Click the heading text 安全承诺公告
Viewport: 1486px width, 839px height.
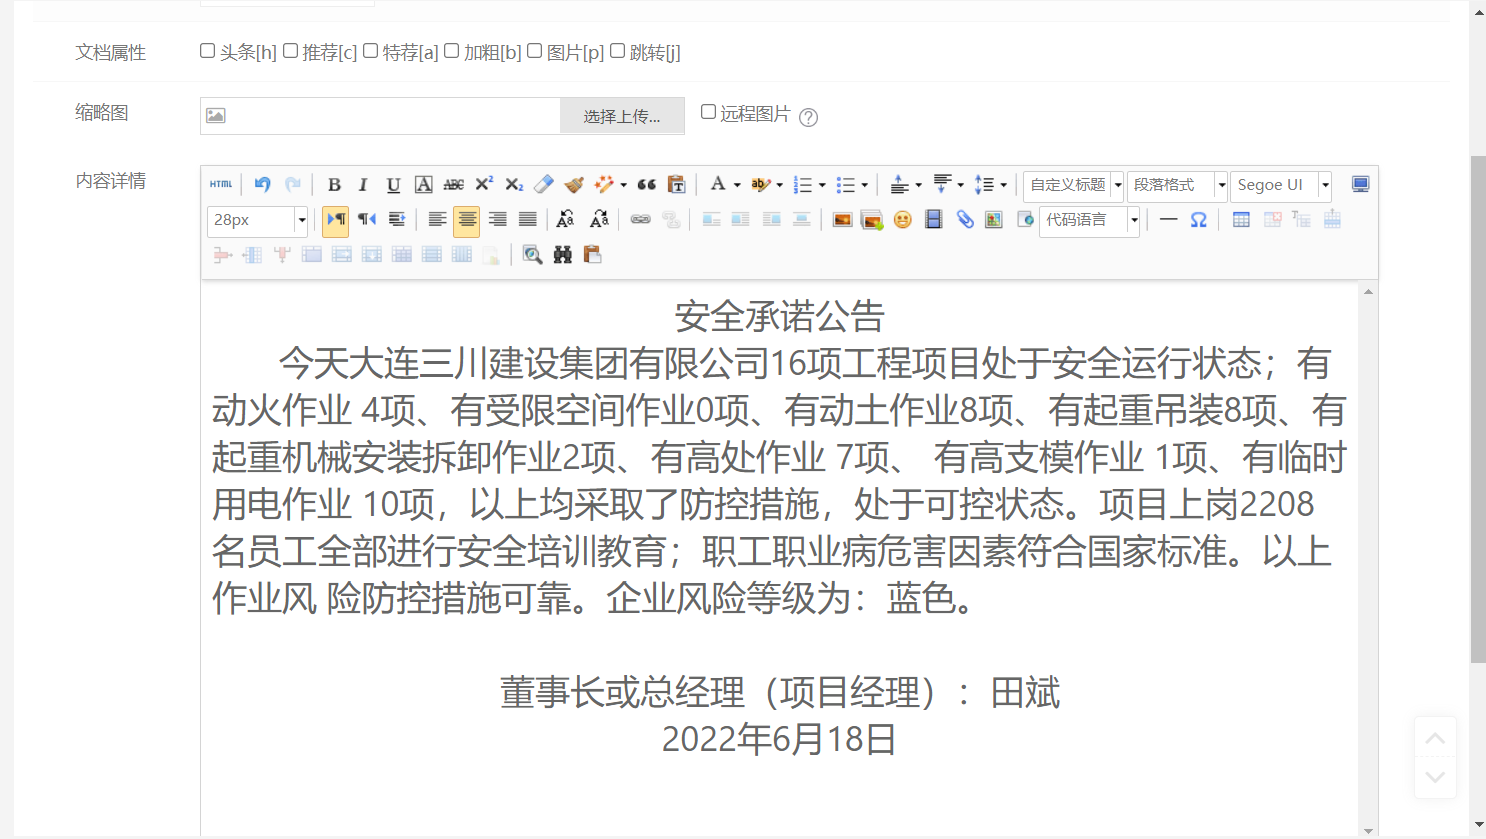point(780,317)
